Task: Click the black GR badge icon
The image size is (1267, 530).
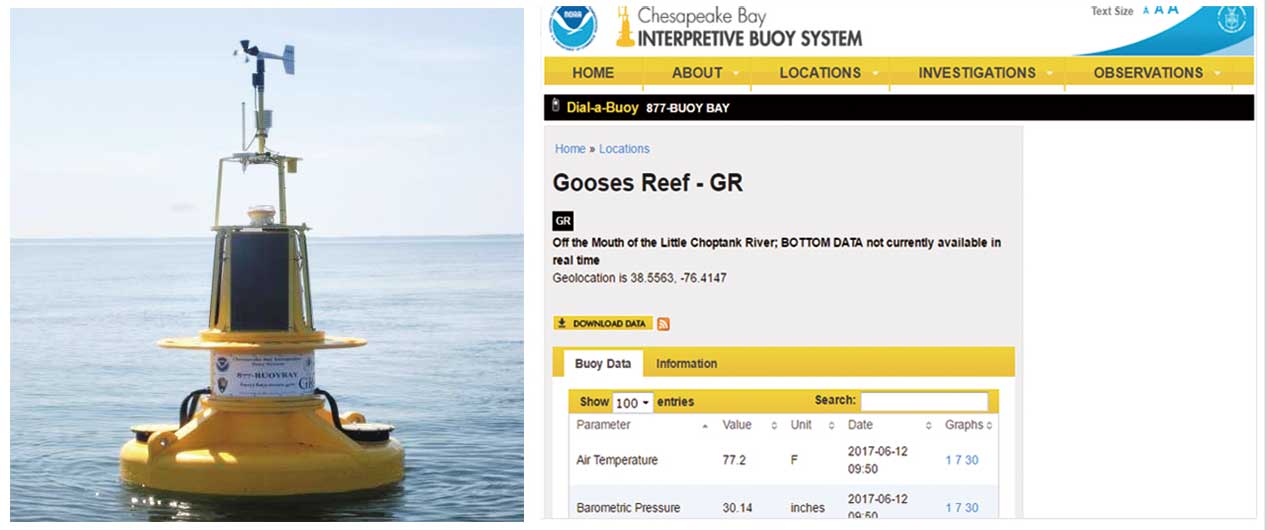Action: coord(563,221)
